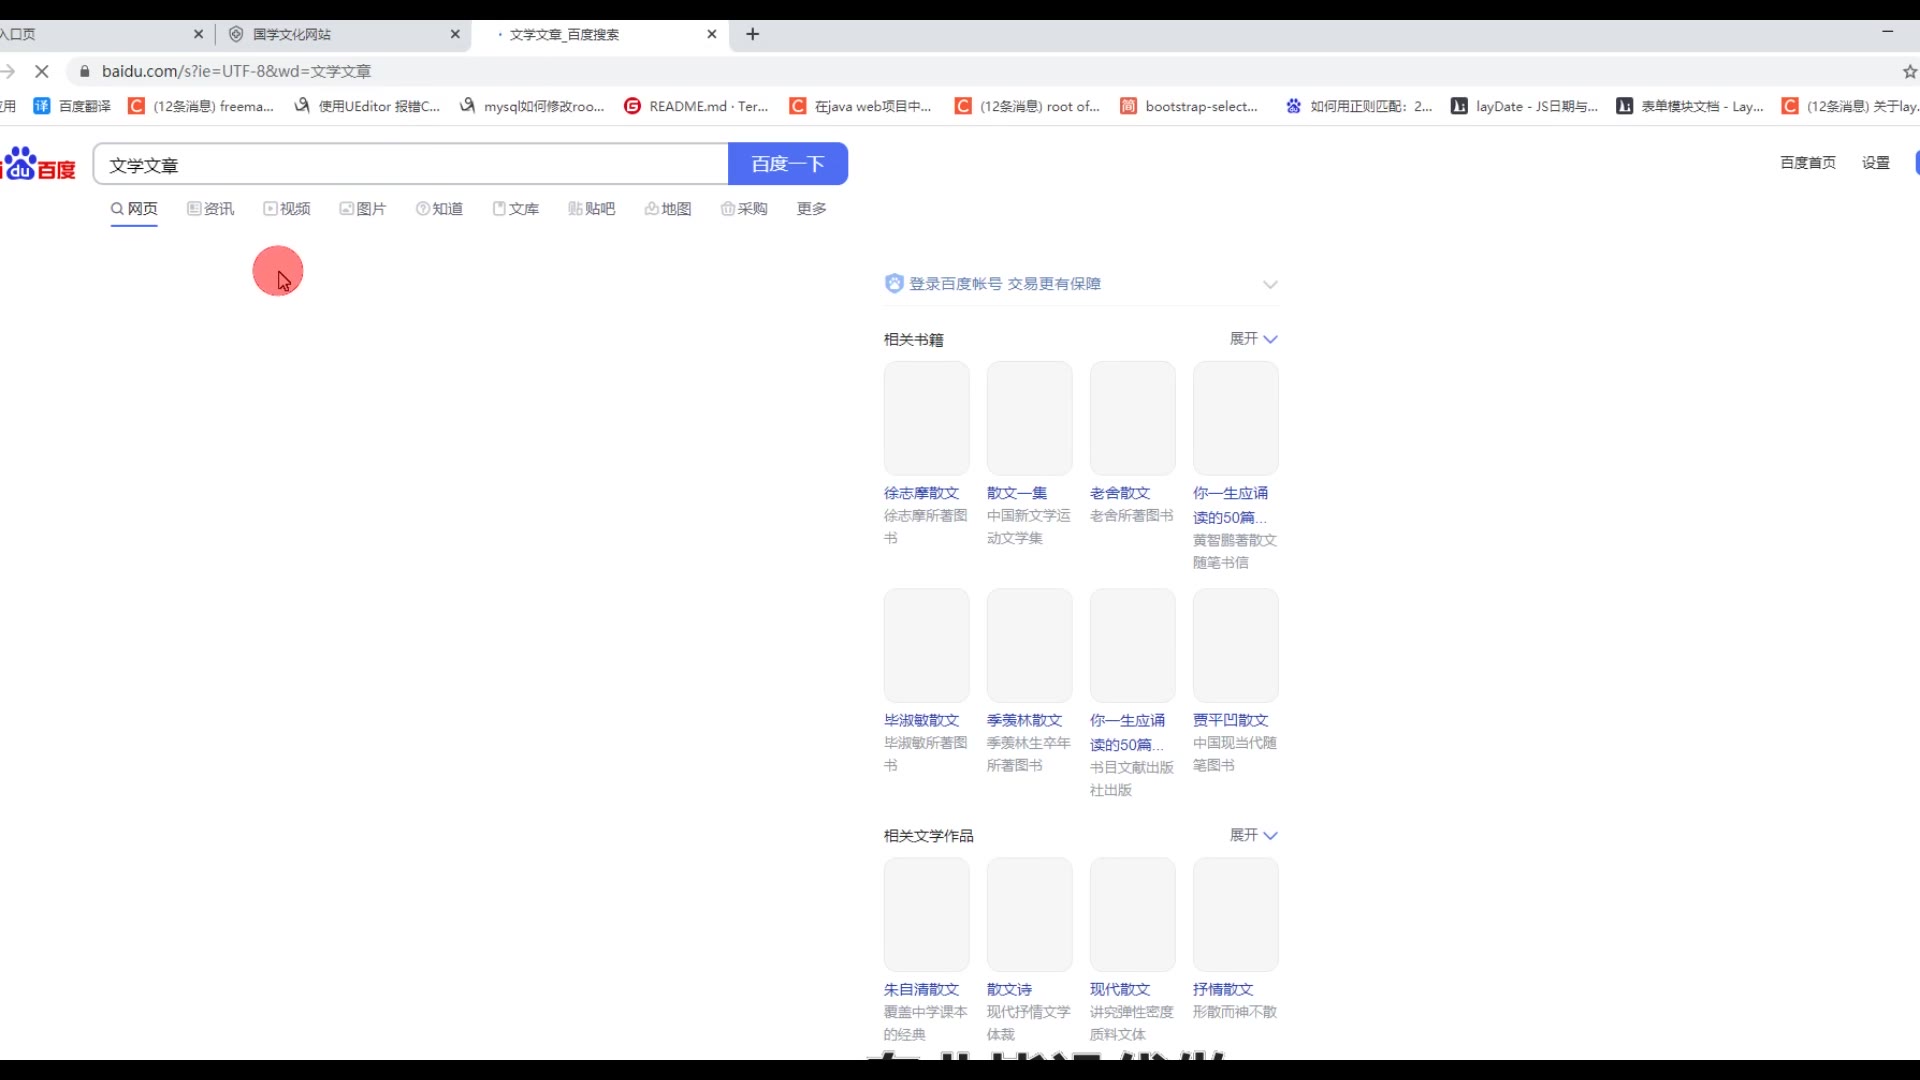The width and height of the screenshot is (1920, 1080).
Task: Open the 如何用正则匹配 bookmark
Action: [x=1359, y=106]
